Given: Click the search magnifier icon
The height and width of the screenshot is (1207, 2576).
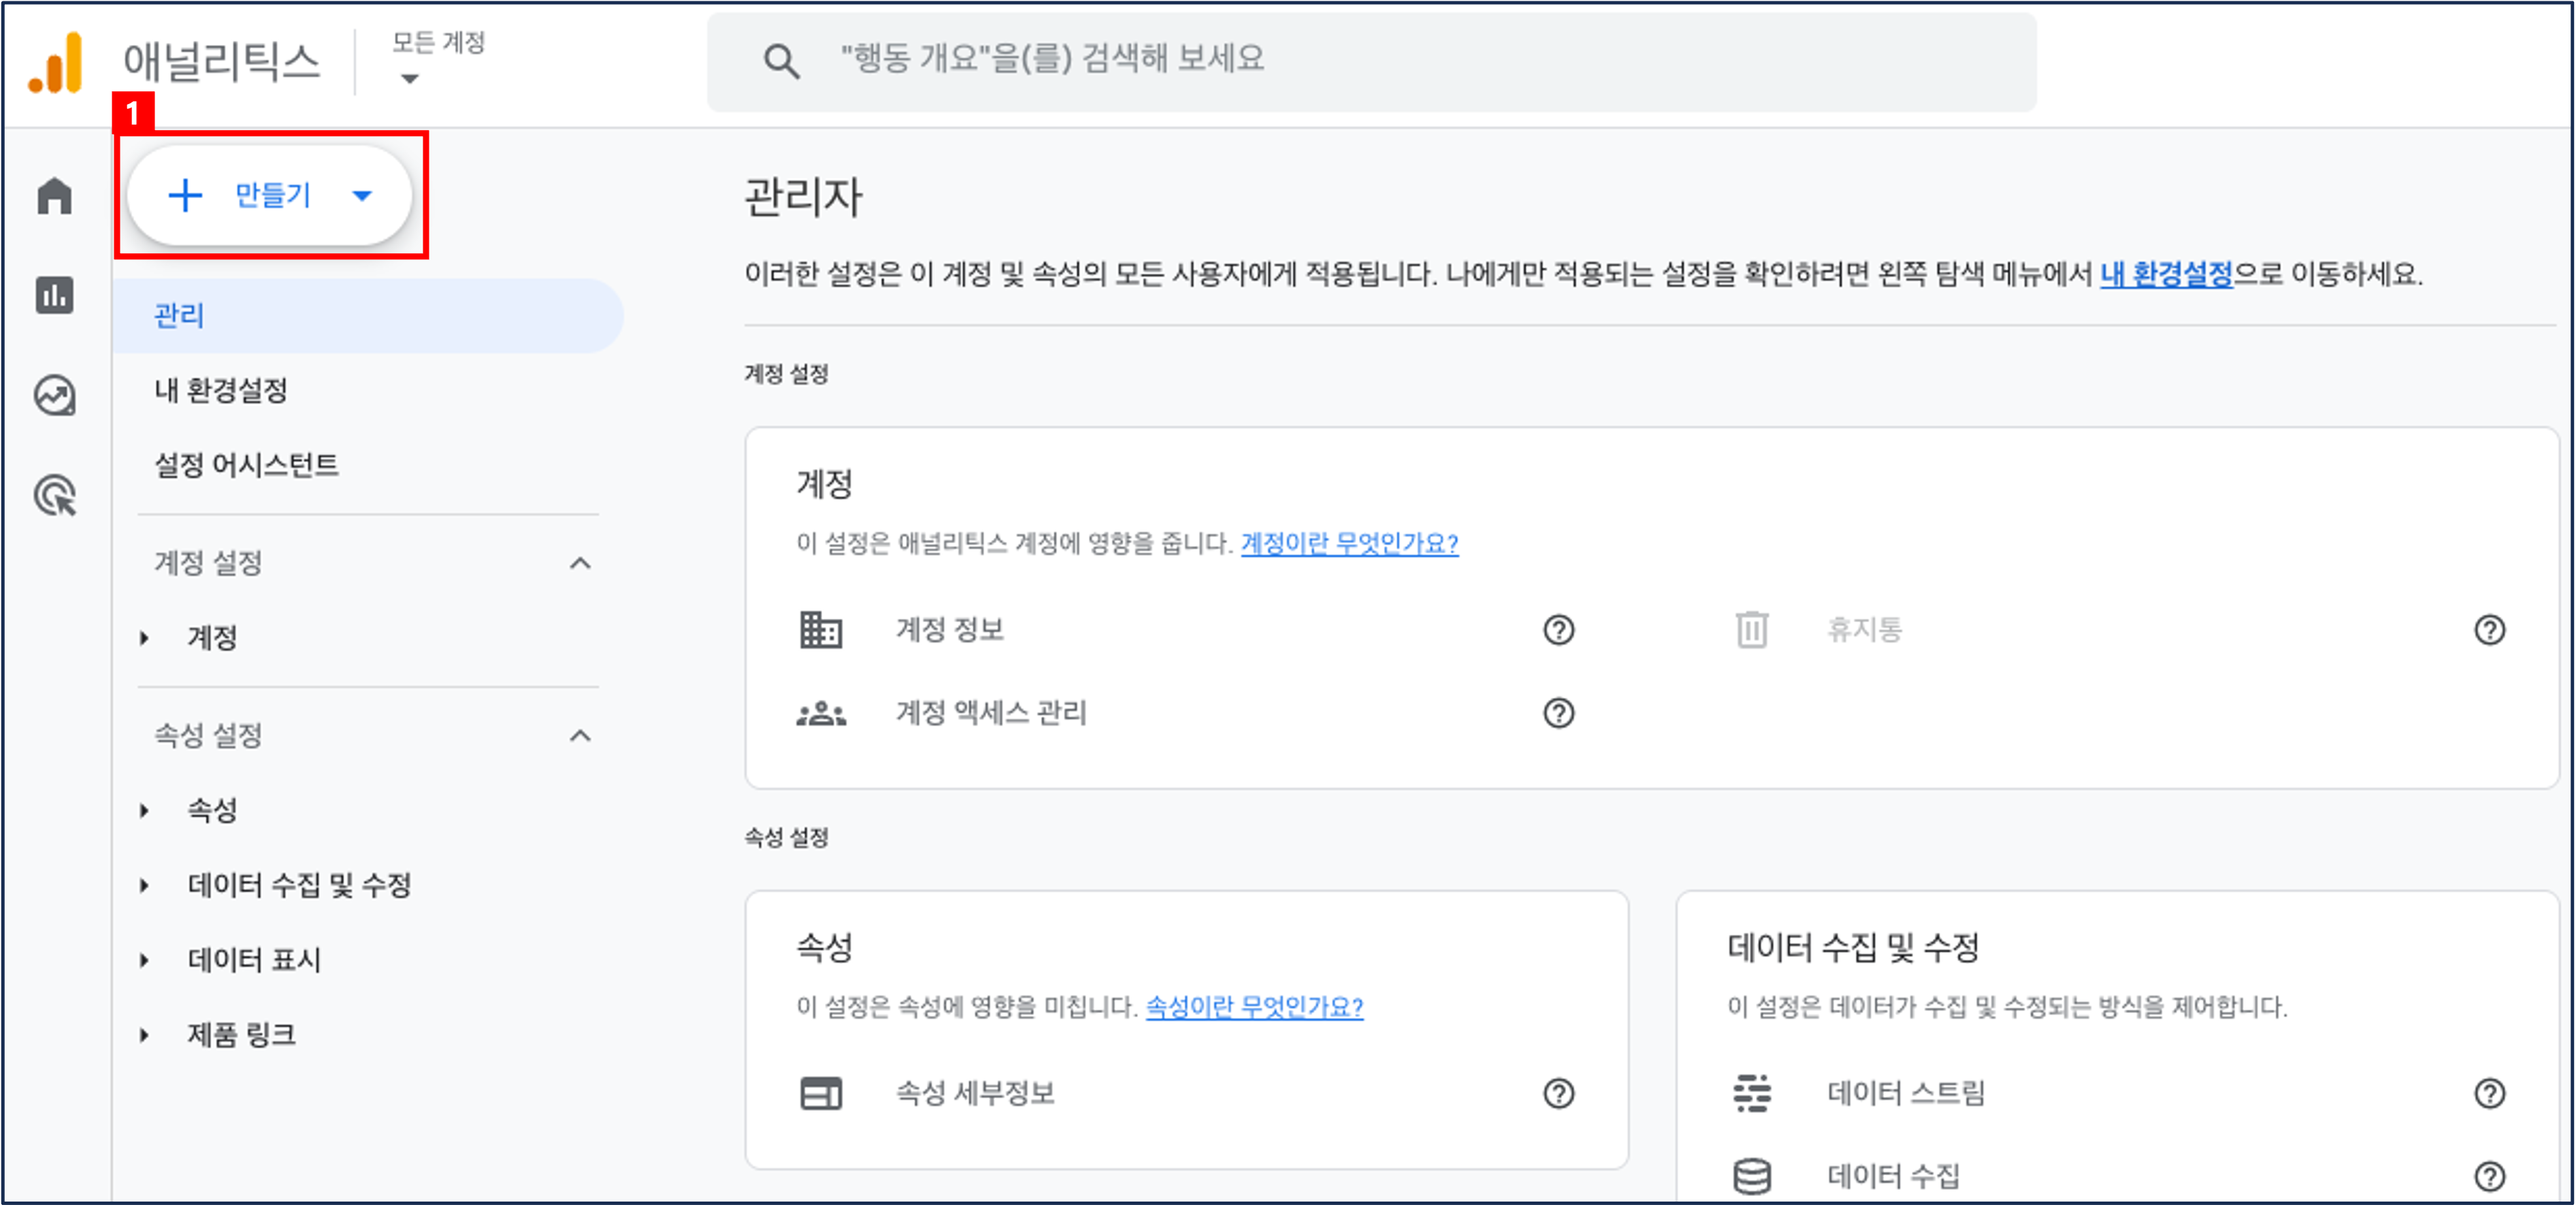Looking at the screenshot, I should (781, 62).
